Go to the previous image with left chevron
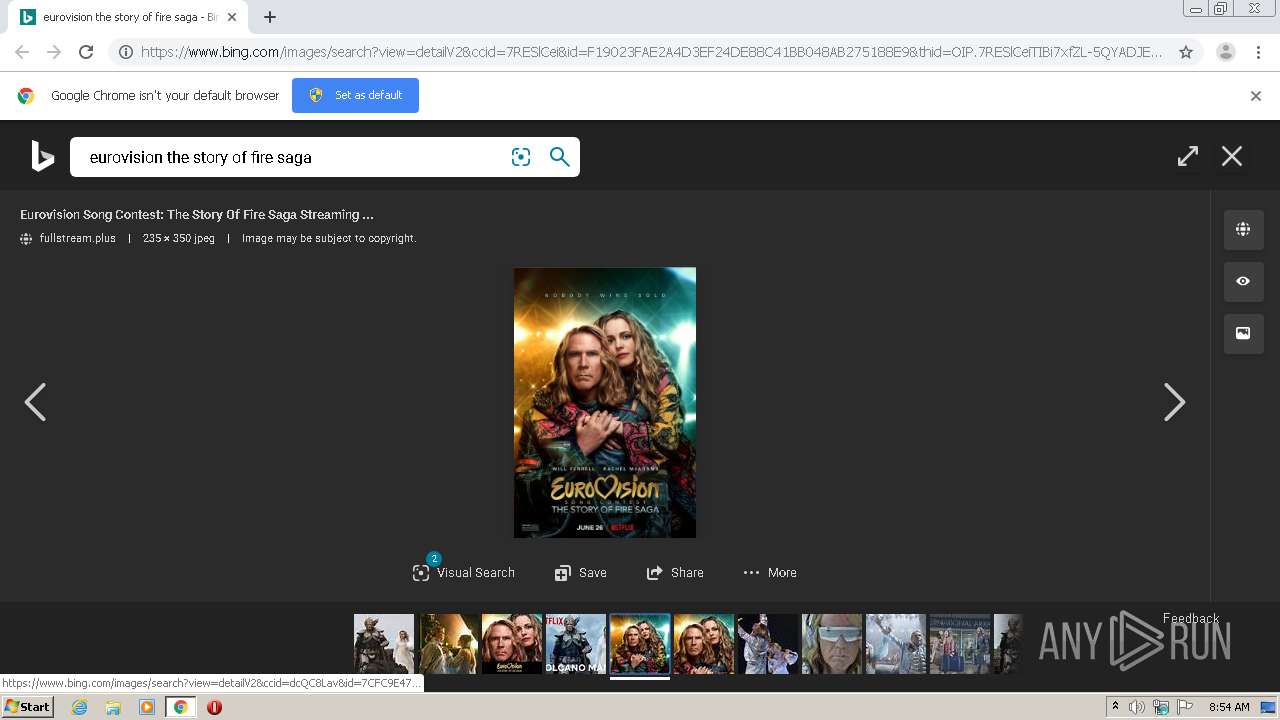 click(x=35, y=402)
